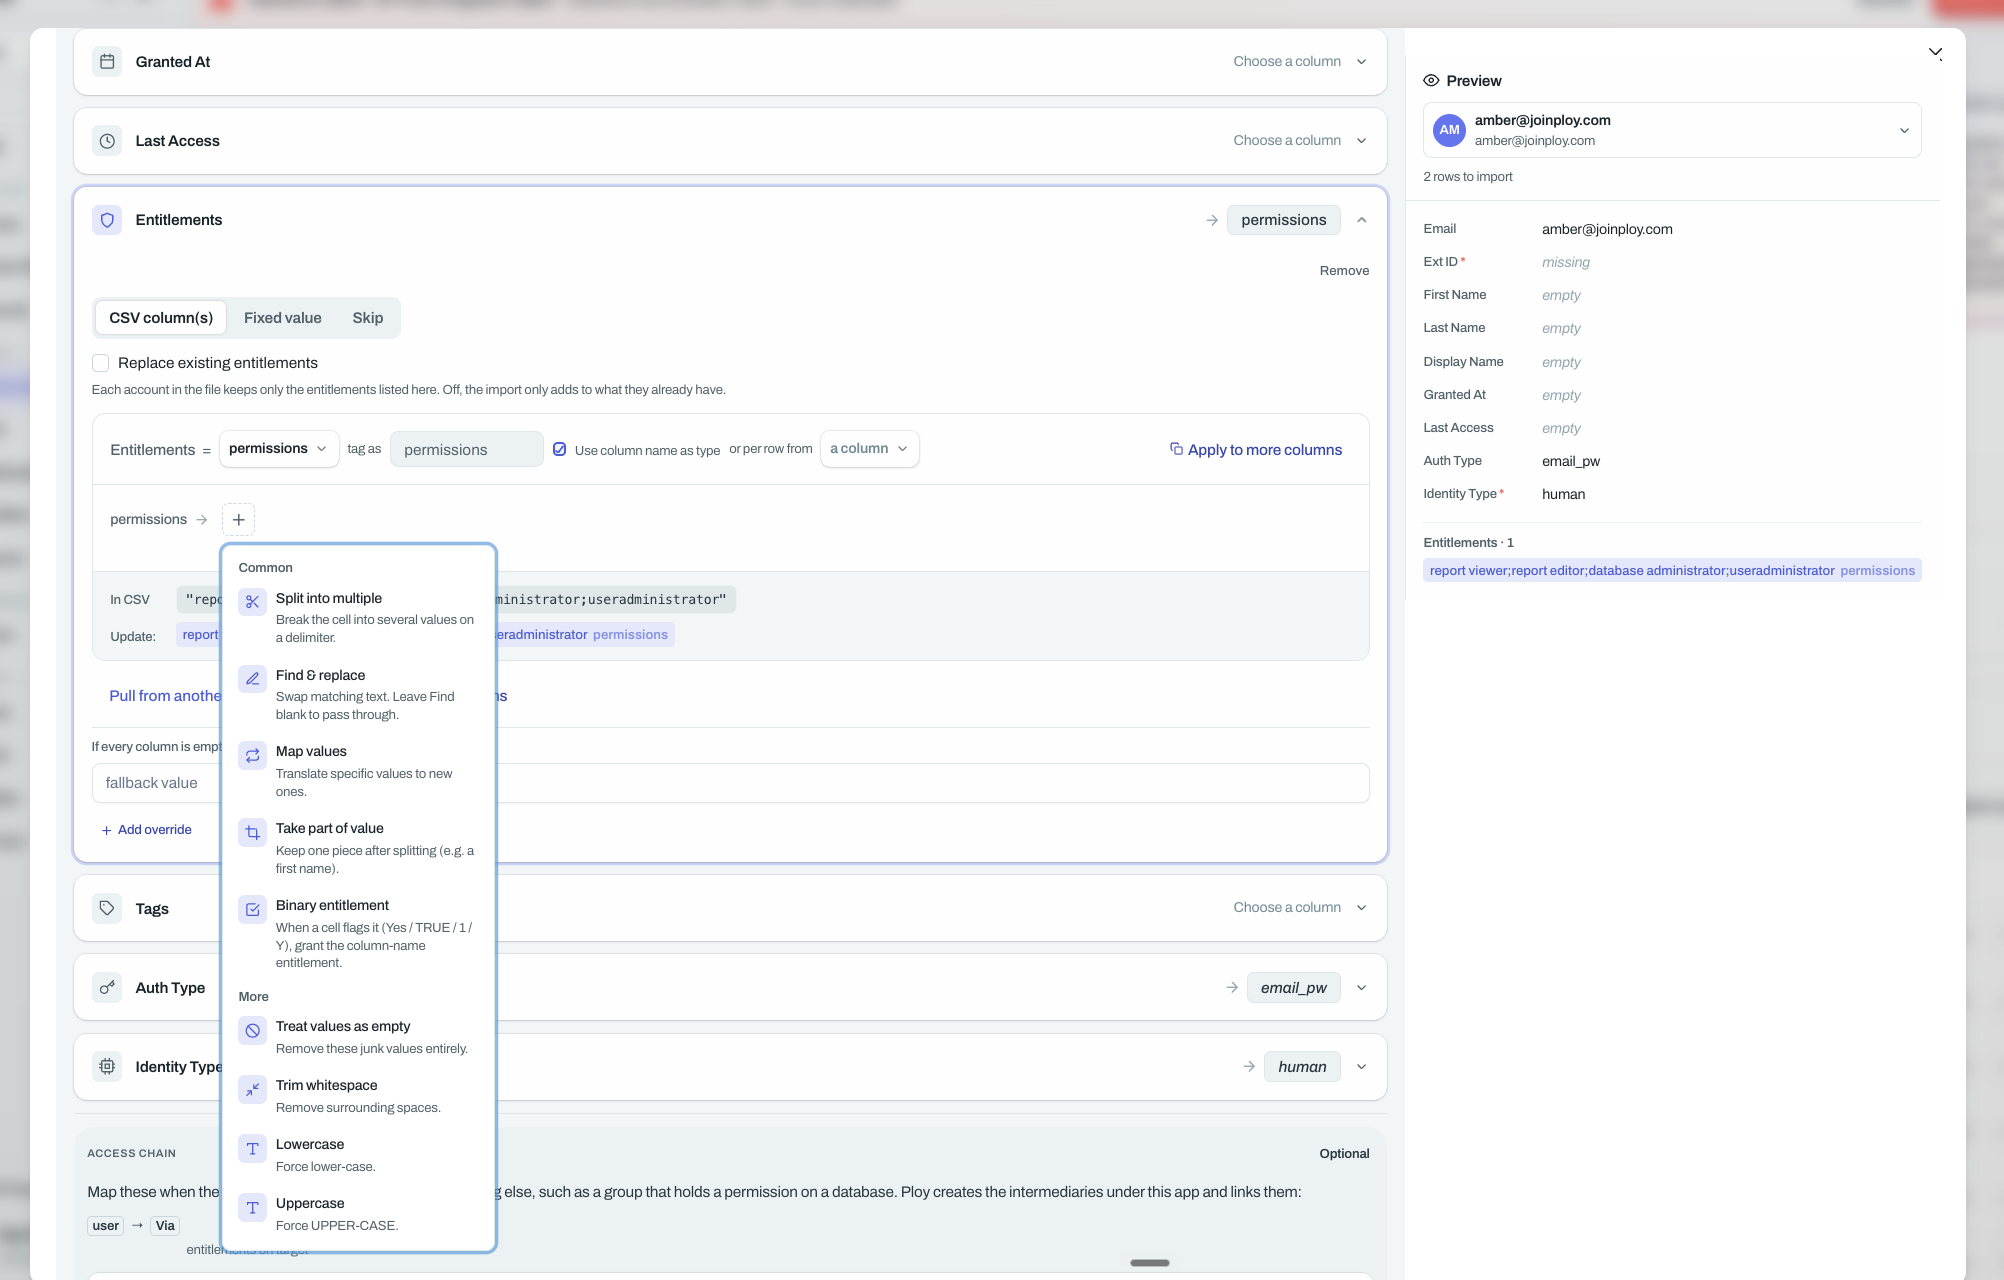Click the scissors icon for Split into multiple

click(252, 602)
